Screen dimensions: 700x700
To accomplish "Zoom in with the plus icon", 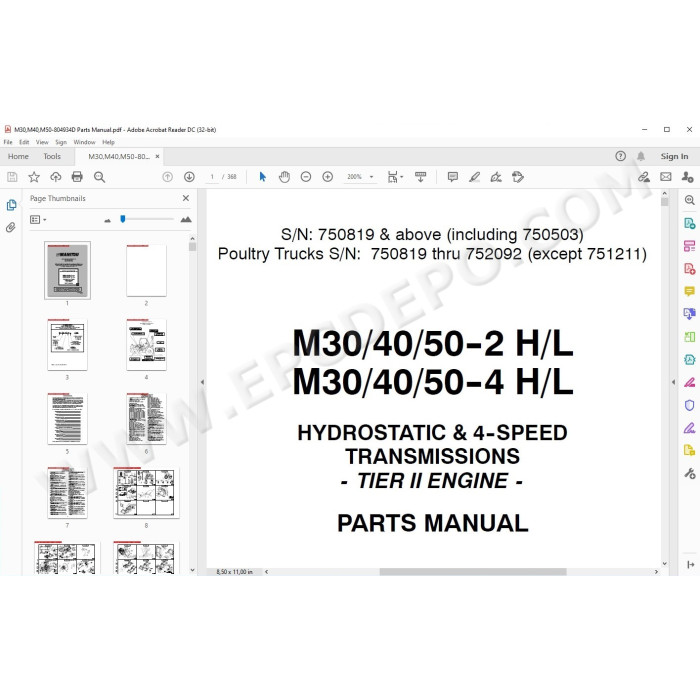I will [x=328, y=177].
